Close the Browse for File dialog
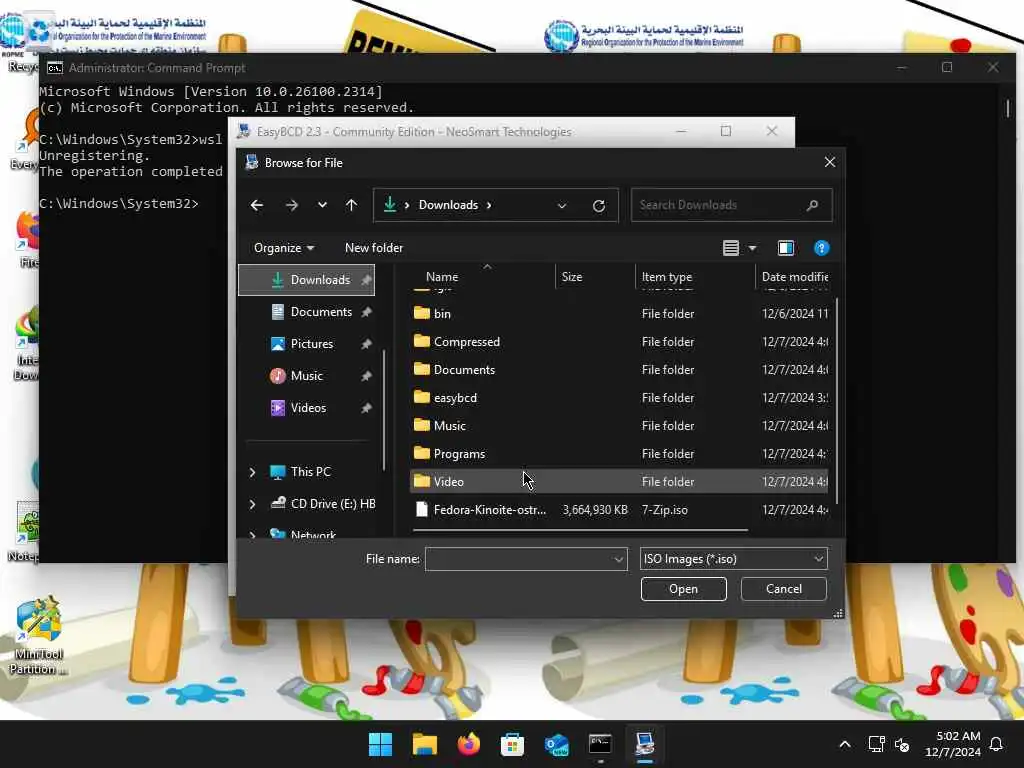Image resolution: width=1024 pixels, height=768 pixels. click(829, 162)
